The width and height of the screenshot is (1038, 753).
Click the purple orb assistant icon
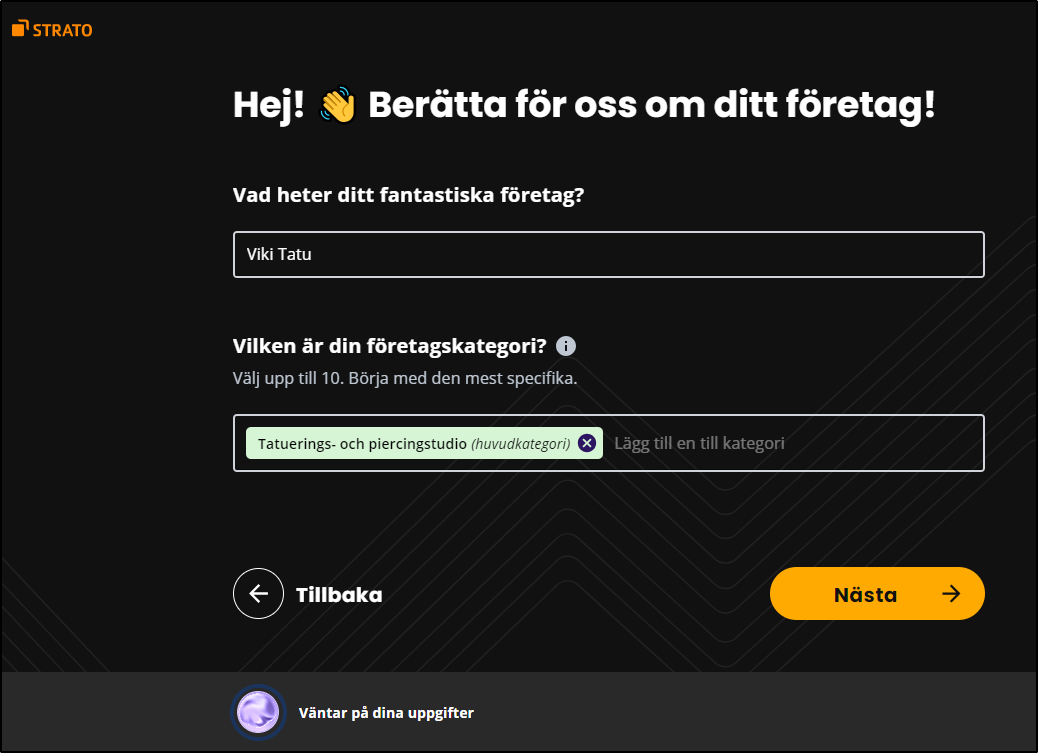tap(258, 712)
